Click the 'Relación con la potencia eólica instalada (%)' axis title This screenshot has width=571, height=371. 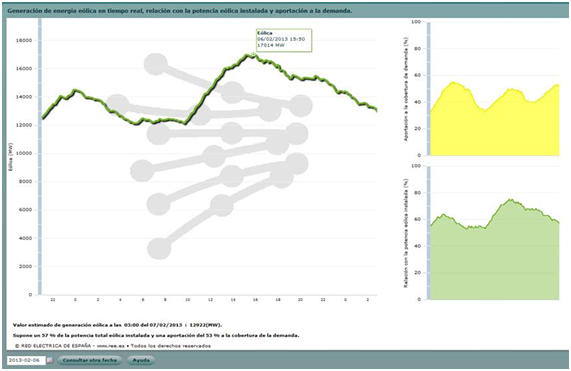coord(406,233)
